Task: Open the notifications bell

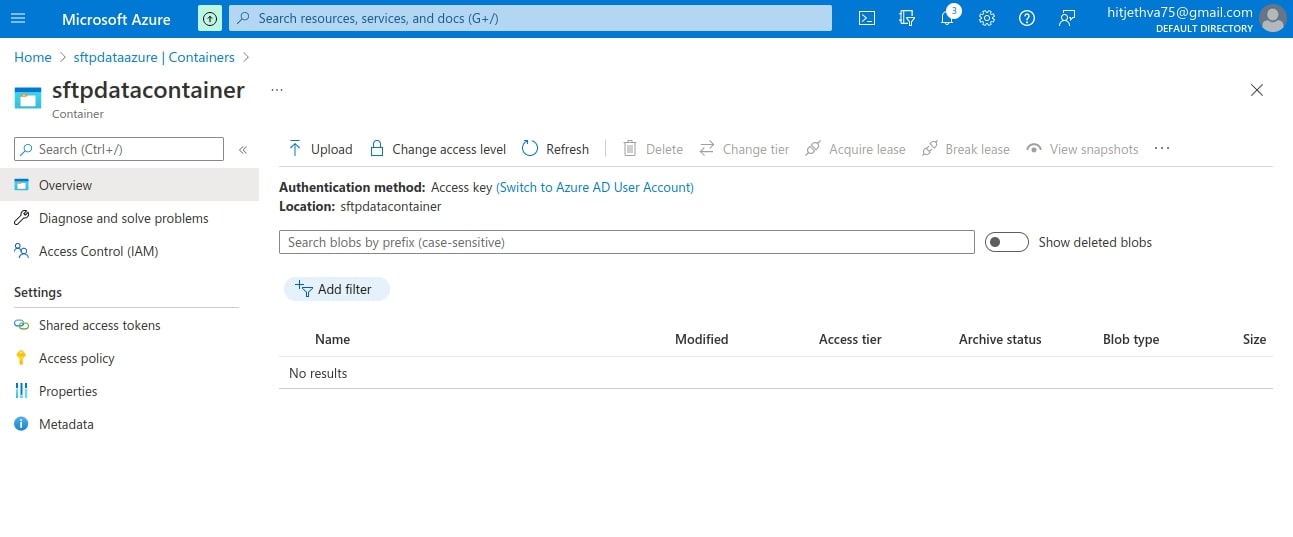Action: coord(947,18)
